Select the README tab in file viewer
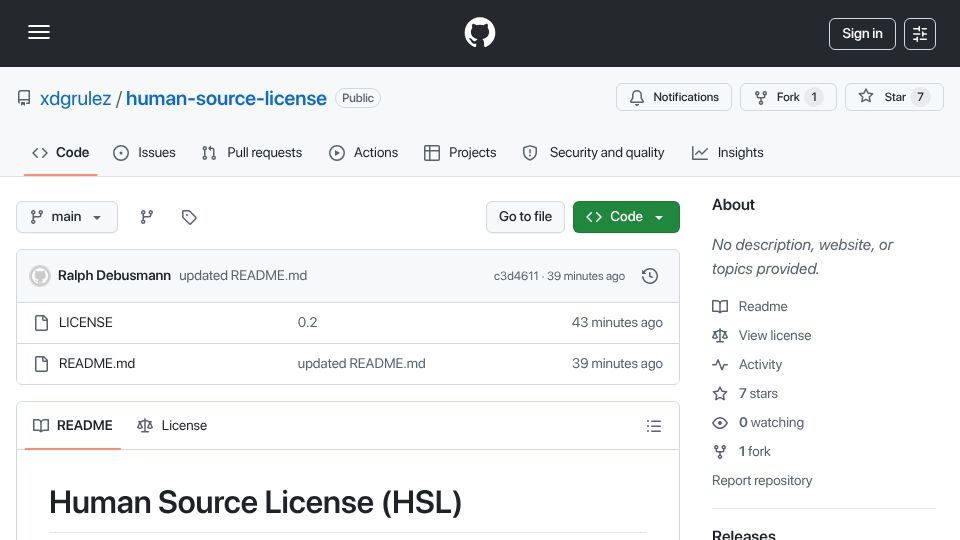The height and width of the screenshot is (540, 960). pos(73,426)
